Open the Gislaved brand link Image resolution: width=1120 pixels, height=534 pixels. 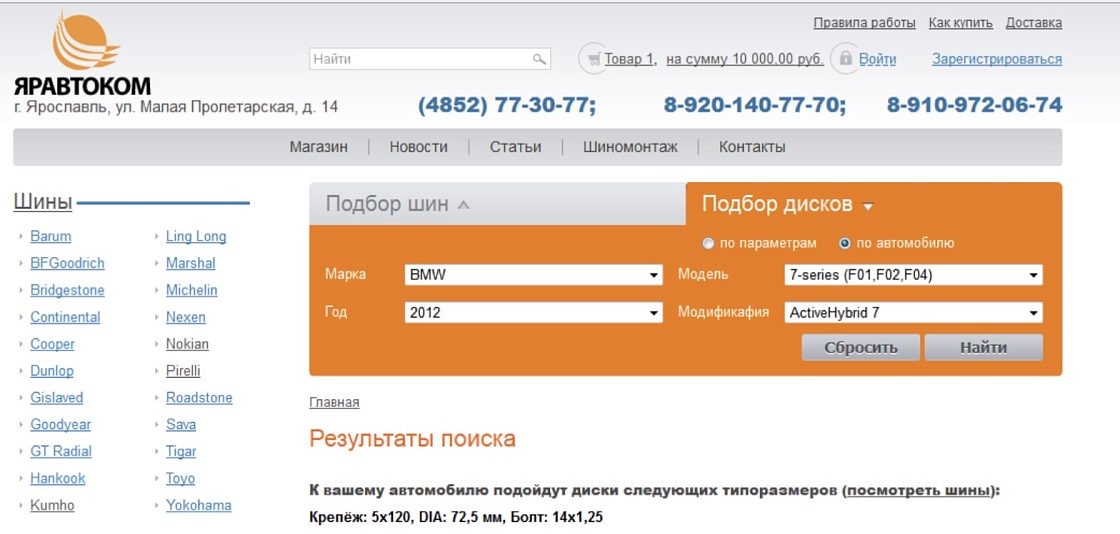point(56,398)
